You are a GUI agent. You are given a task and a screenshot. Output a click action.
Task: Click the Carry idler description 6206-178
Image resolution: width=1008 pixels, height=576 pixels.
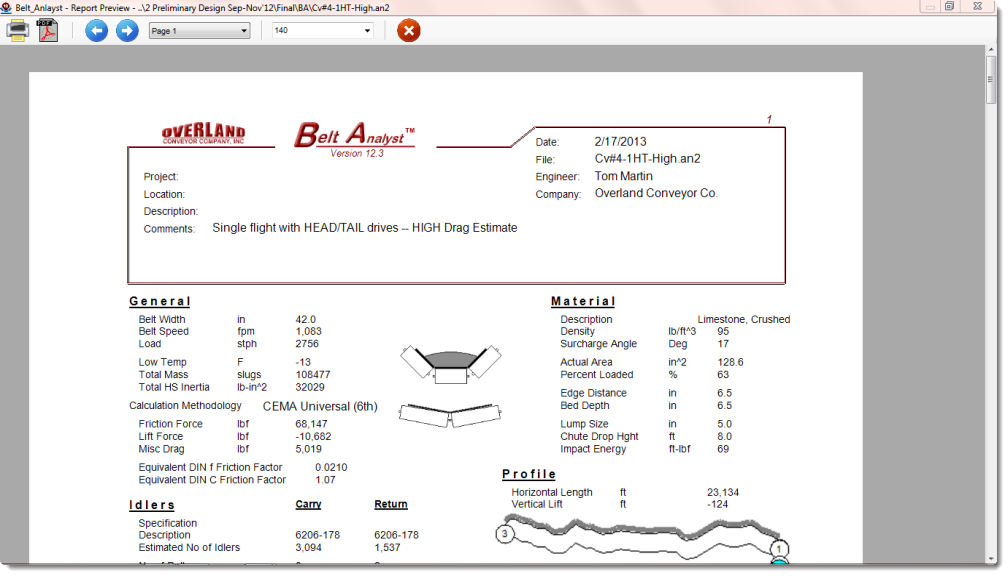(x=318, y=535)
